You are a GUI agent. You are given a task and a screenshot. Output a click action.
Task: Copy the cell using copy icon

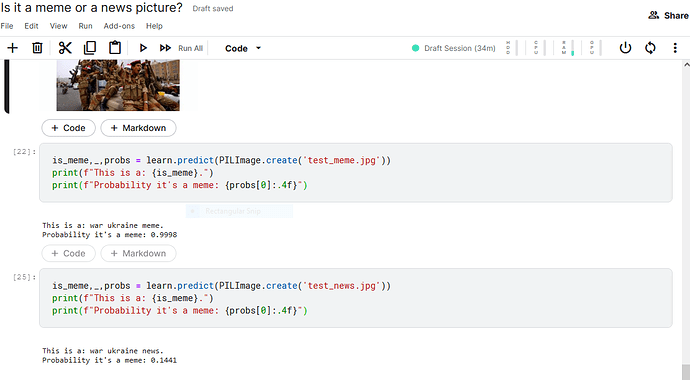pyautogui.click(x=90, y=48)
